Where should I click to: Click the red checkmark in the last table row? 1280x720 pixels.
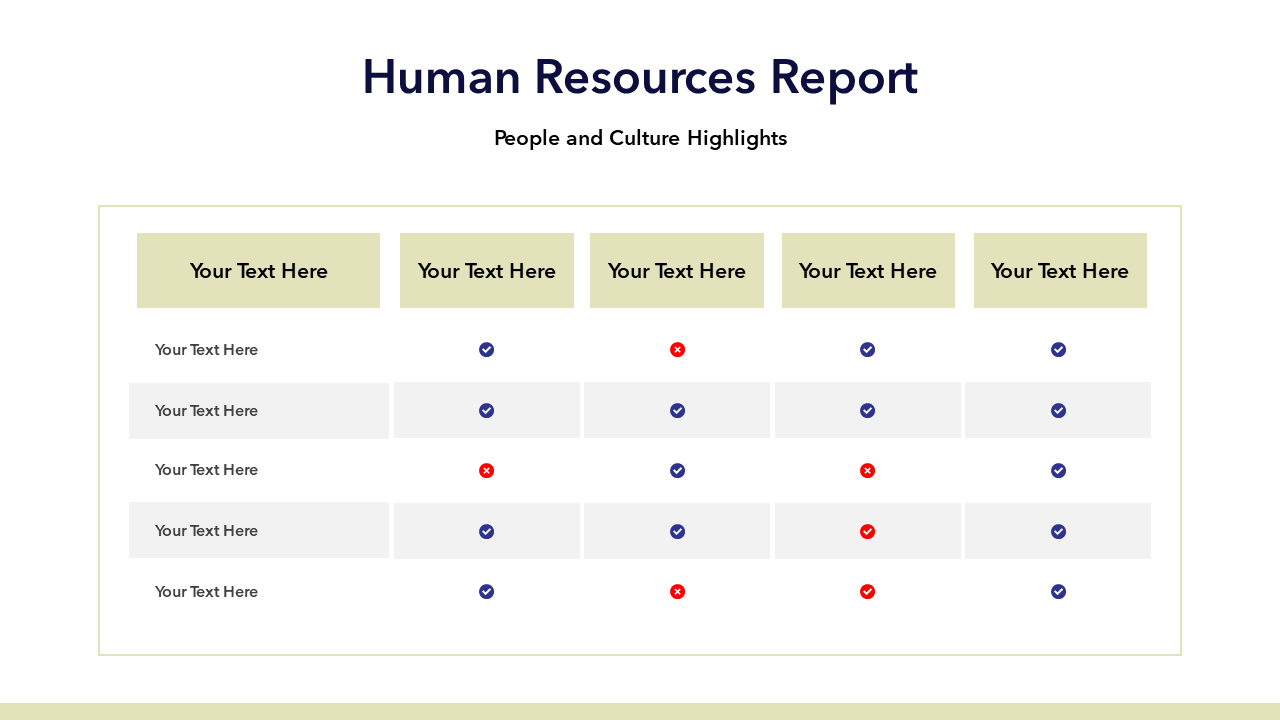coord(867,592)
